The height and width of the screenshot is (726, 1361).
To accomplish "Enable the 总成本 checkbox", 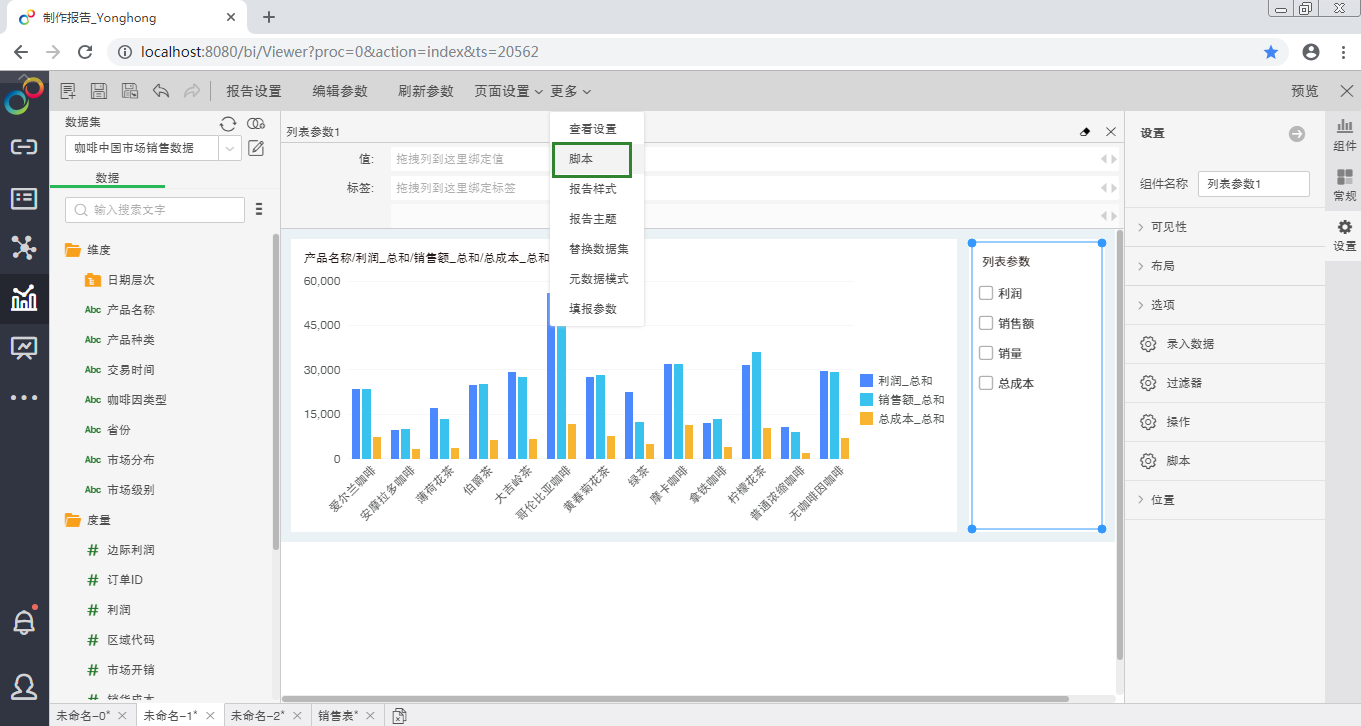I will tap(986, 383).
